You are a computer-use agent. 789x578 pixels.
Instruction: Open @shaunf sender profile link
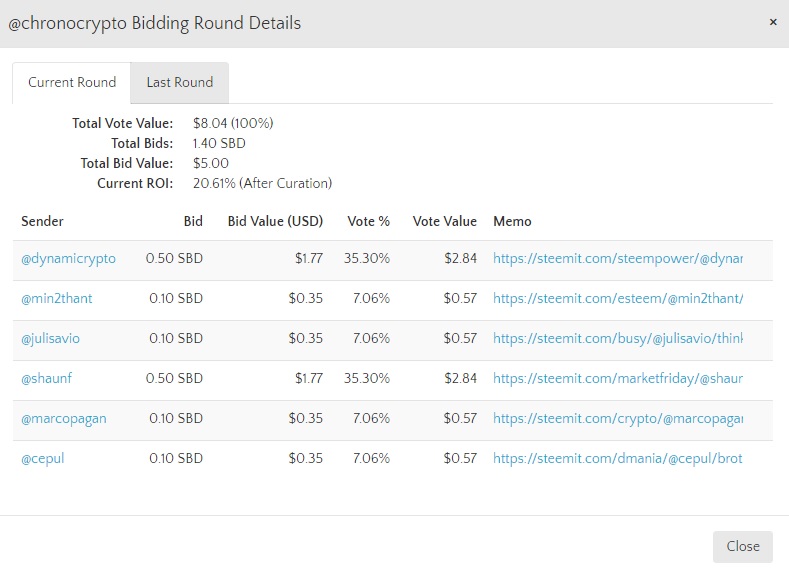pos(48,379)
